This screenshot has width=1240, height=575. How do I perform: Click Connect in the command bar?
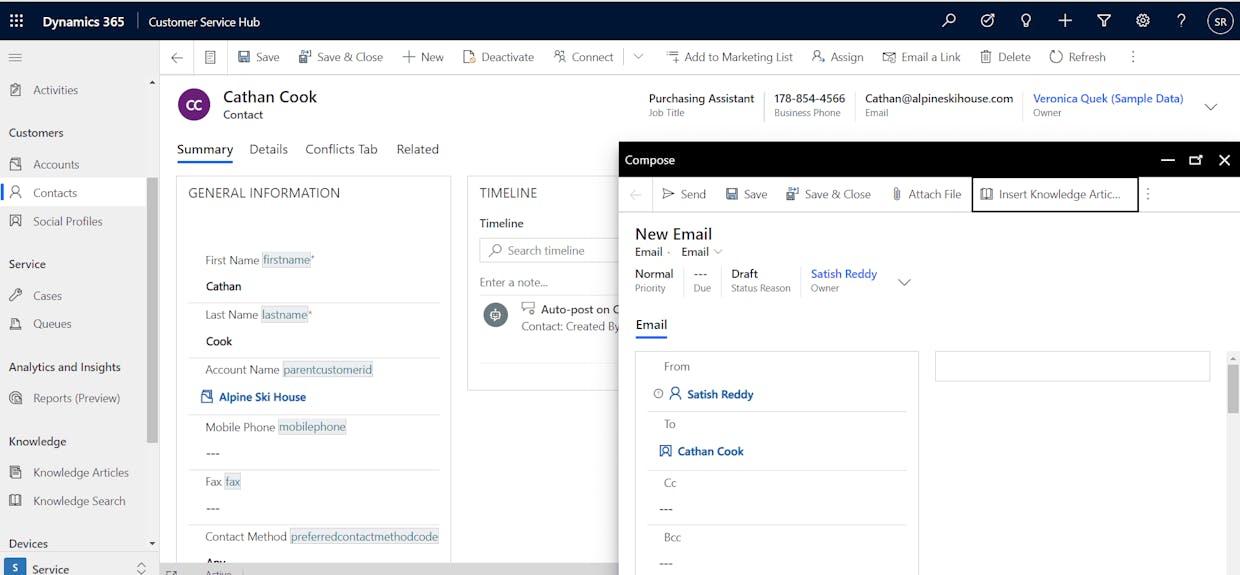point(583,57)
